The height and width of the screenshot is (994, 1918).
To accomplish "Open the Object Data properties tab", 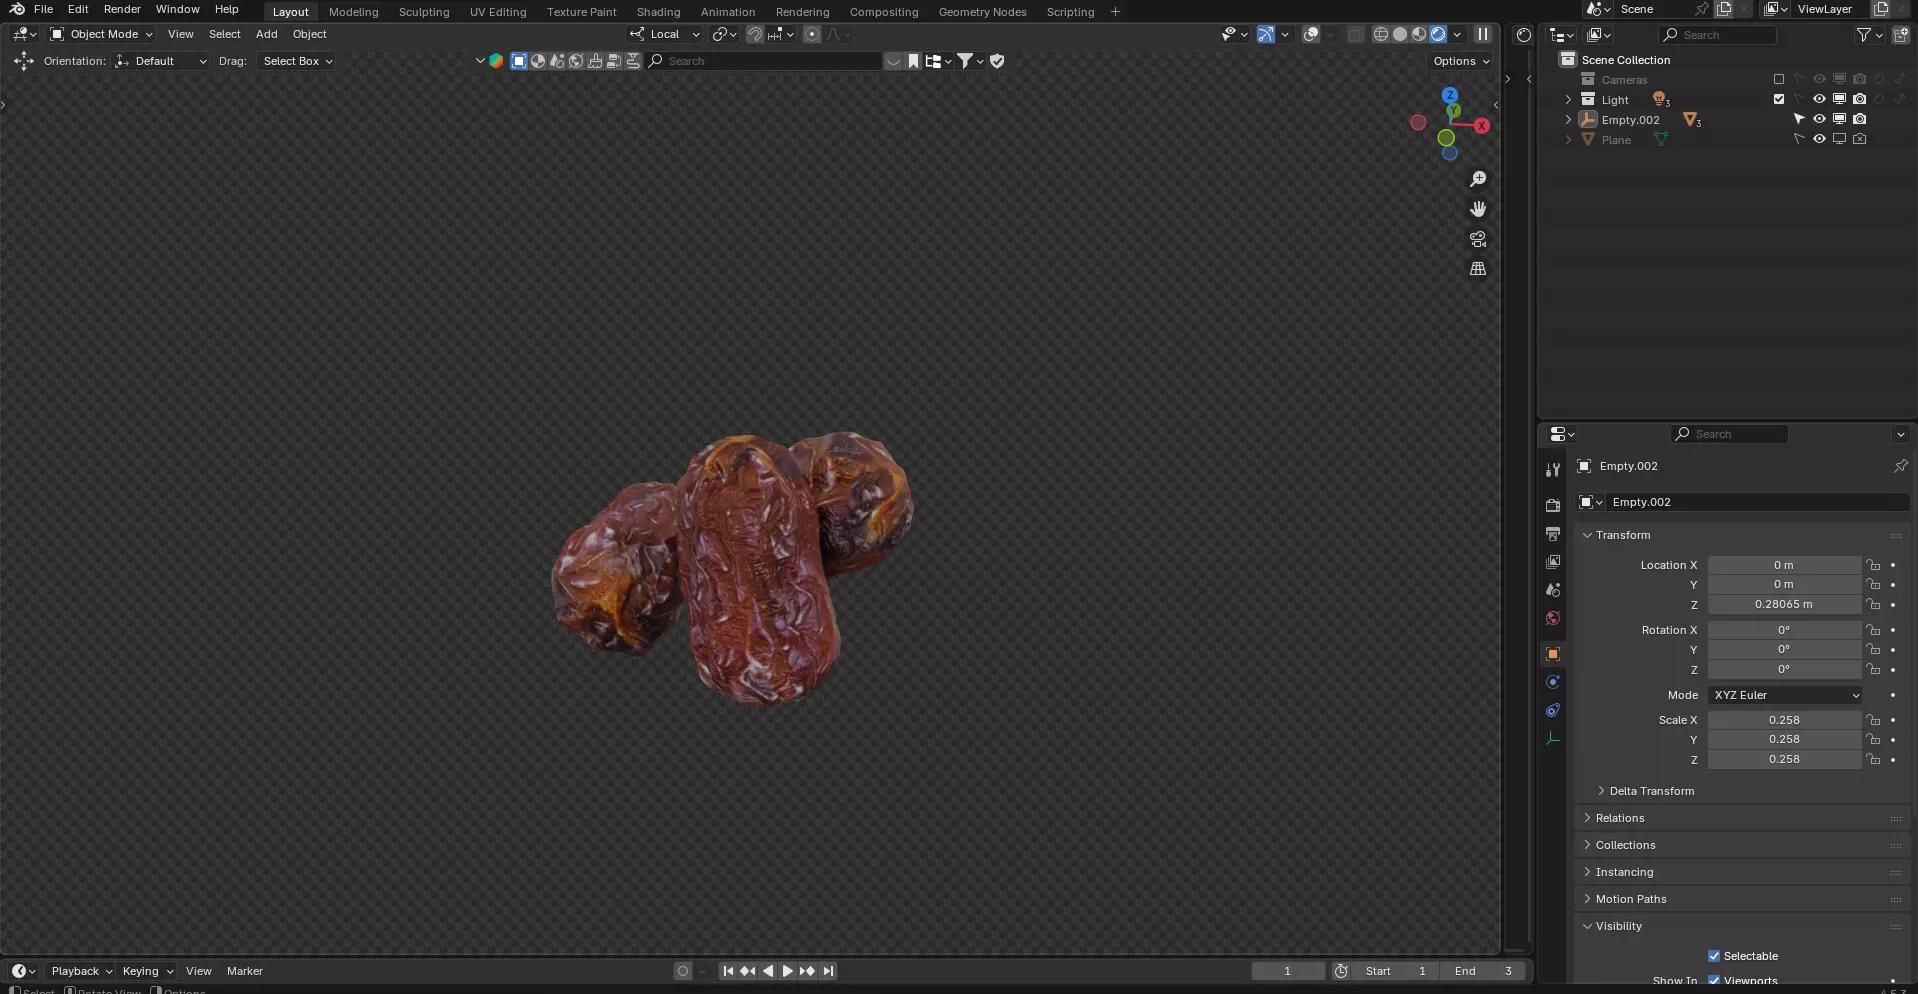I will tap(1552, 738).
